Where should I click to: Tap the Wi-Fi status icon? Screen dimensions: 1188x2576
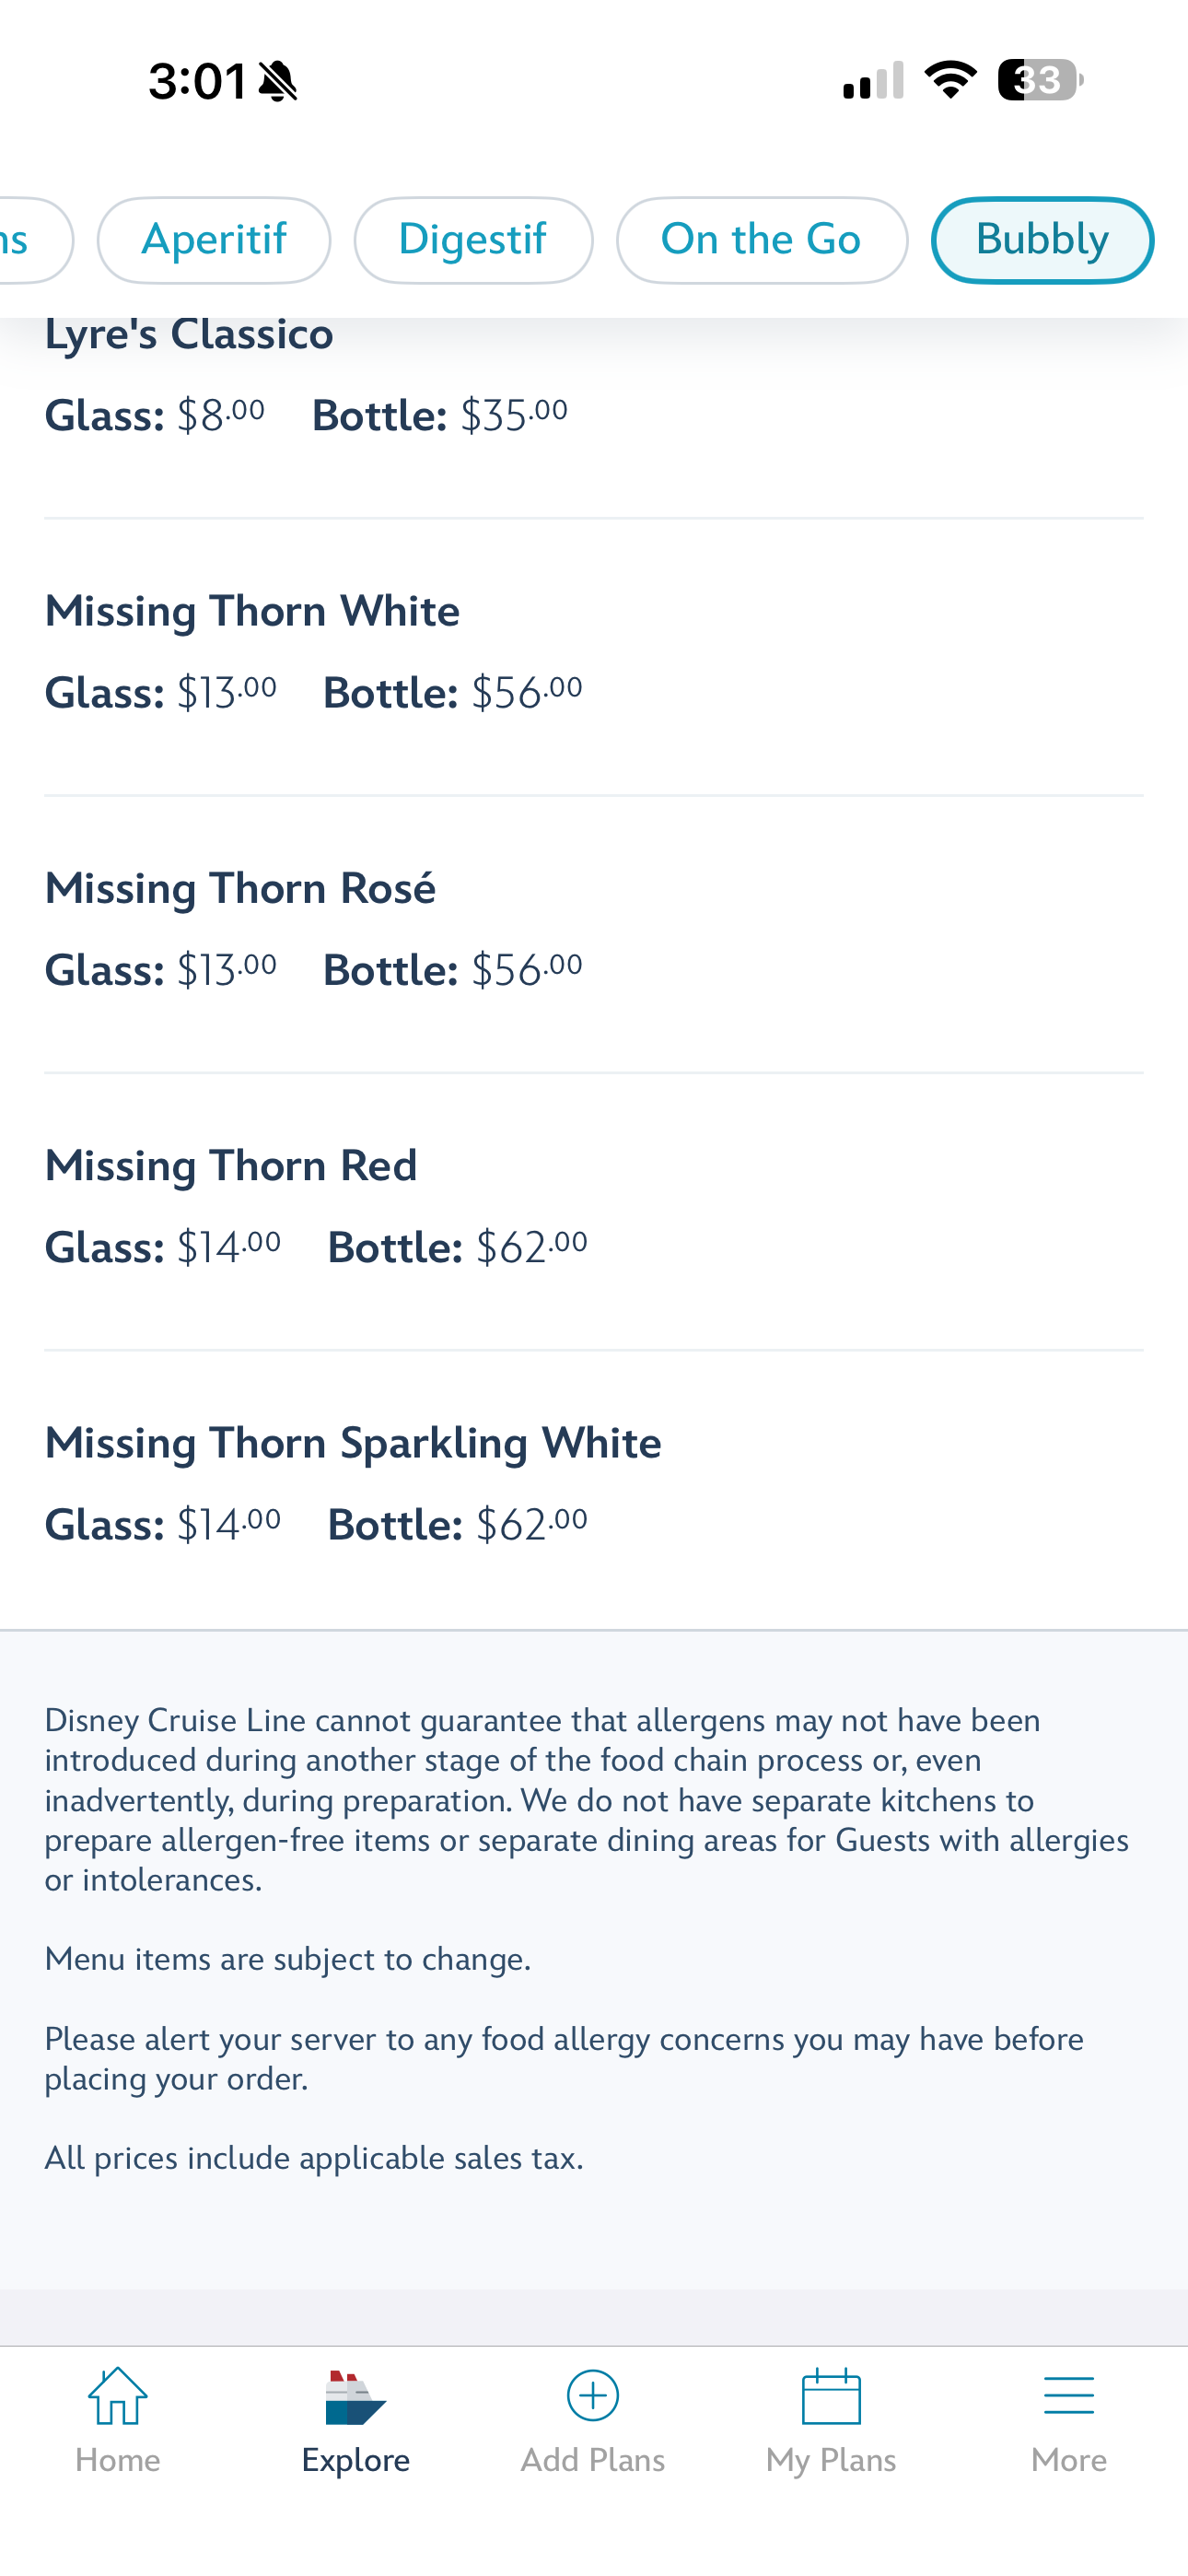click(x=950, y=80)
